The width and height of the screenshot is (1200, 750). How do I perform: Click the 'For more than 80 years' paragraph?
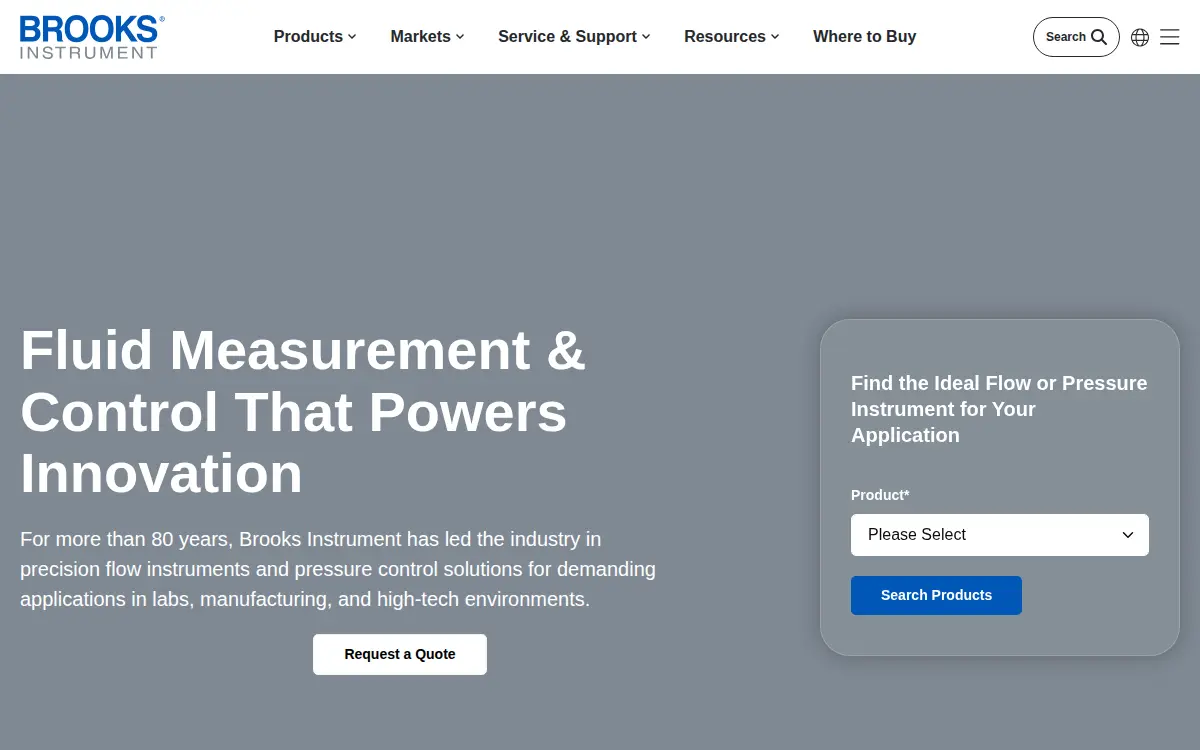(x=338, y=569)
